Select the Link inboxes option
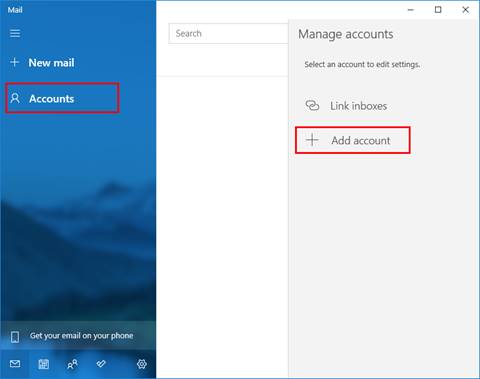This screenshot has width=480, height=379. point(358,106)
